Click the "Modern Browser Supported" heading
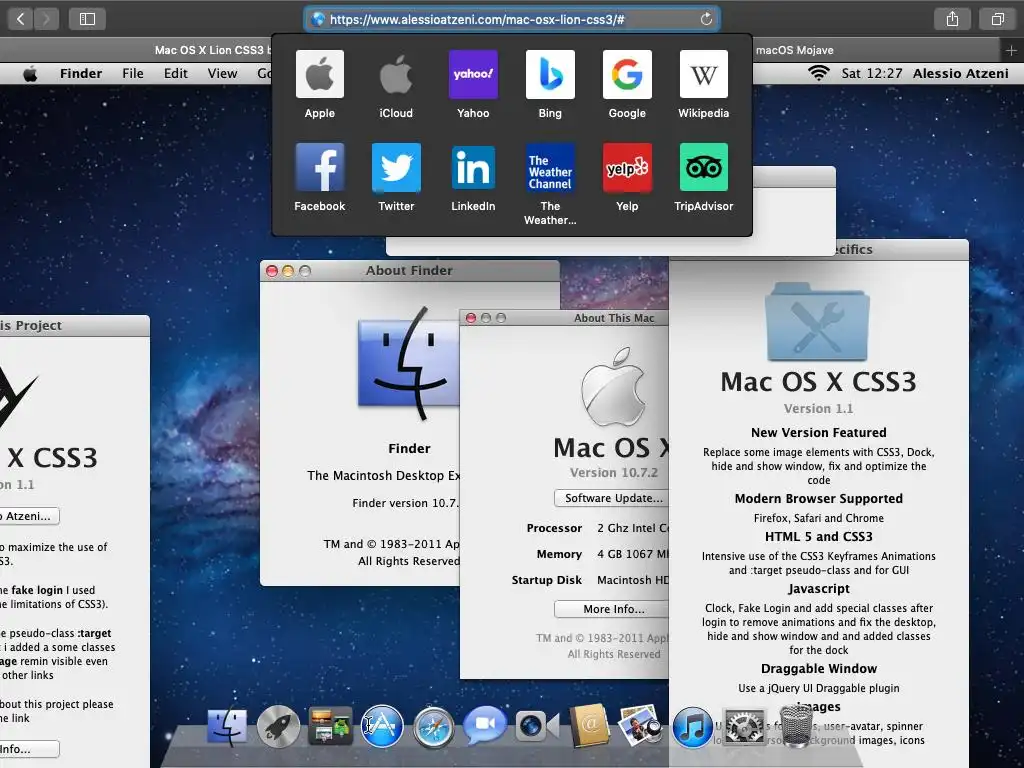Screen dimensions: 1024x768 pos(818,498)
